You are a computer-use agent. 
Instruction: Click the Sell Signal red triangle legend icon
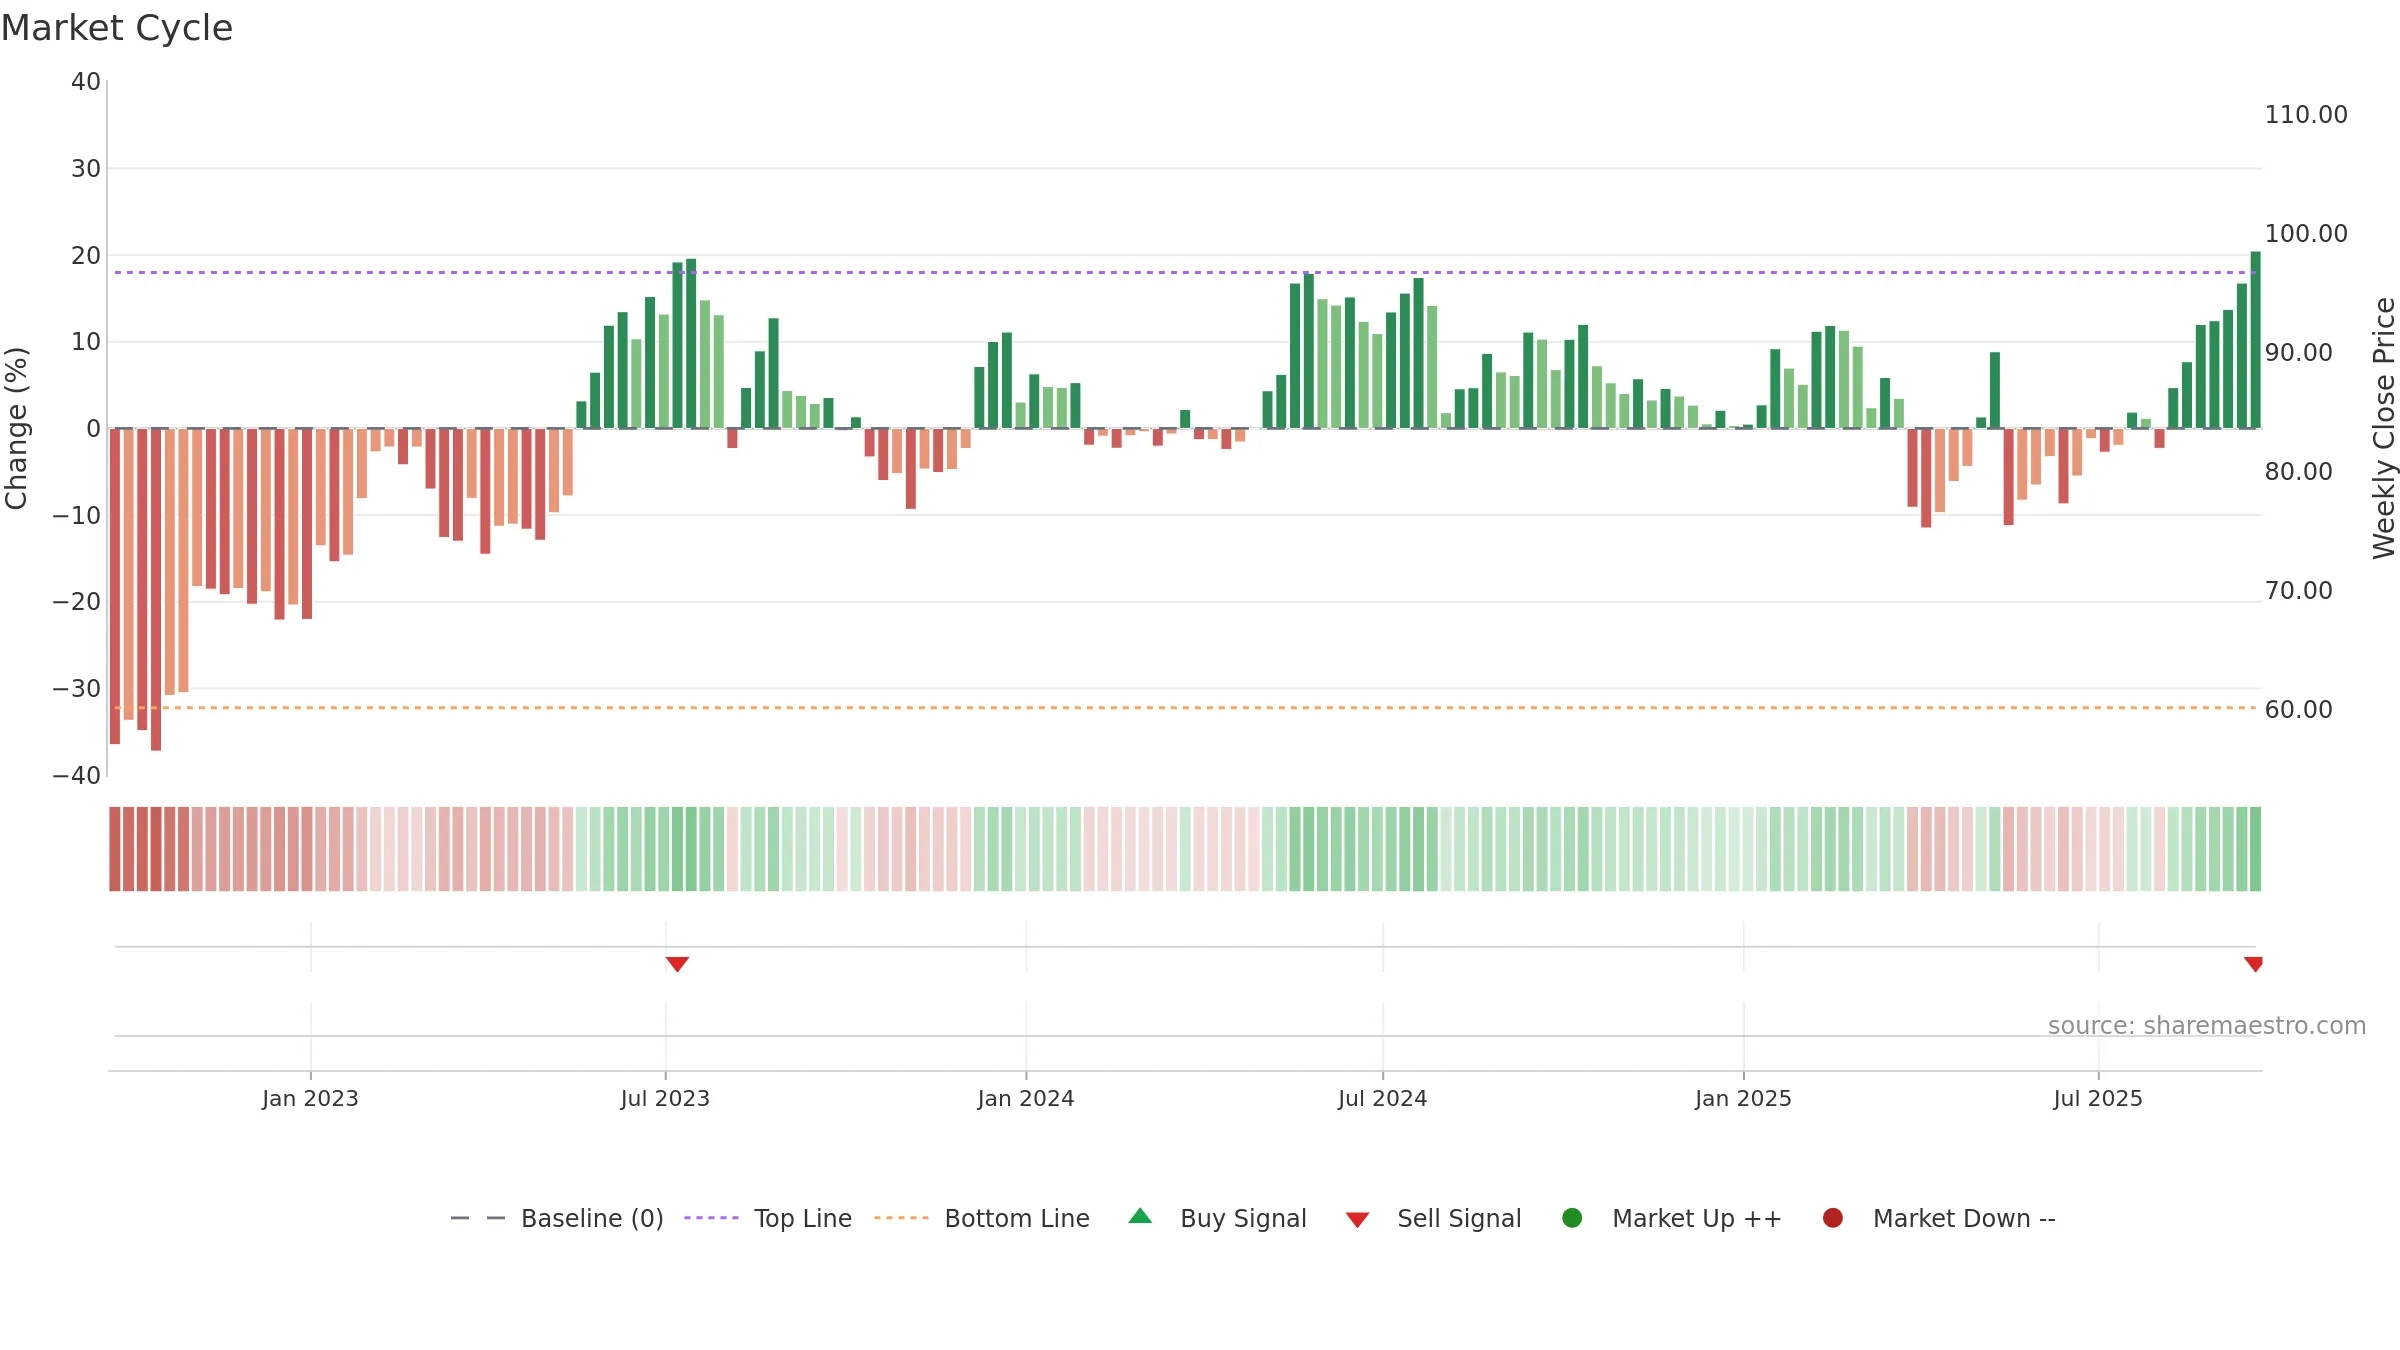coord(1357,1220)
